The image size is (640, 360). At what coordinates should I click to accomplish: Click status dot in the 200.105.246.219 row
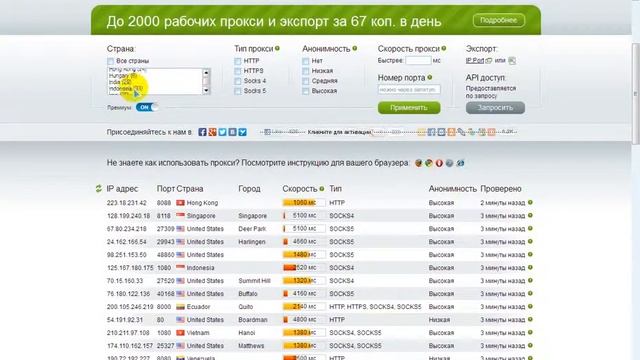(530, 307)
